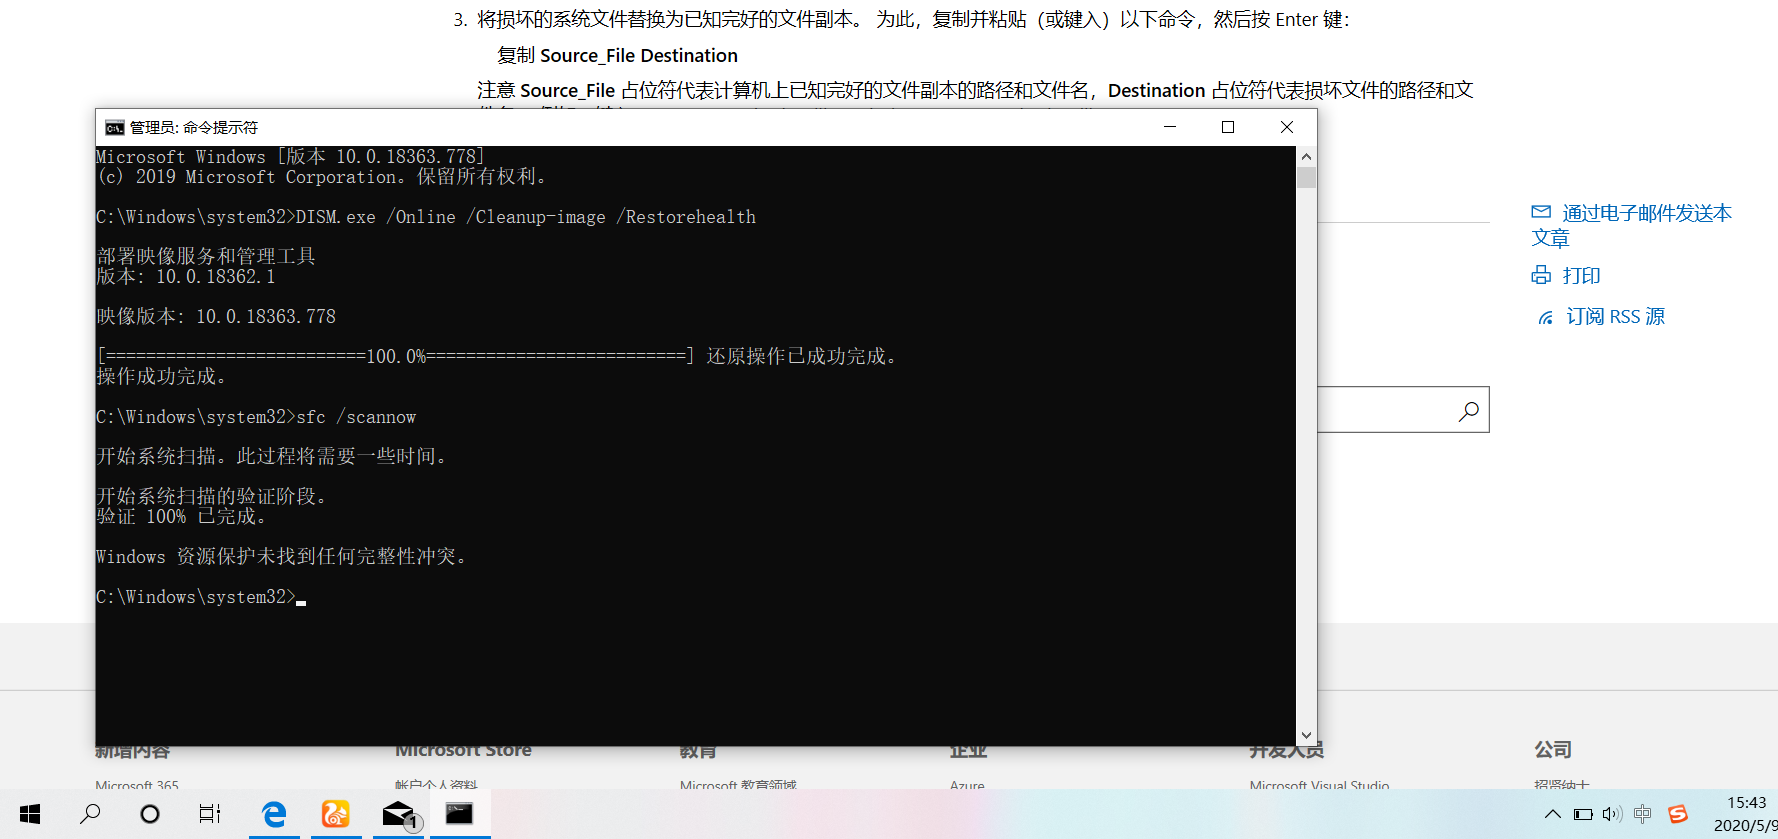The image size is (1778, 839).
Task: Click the envelope email icon
Action: (1541, 212)
